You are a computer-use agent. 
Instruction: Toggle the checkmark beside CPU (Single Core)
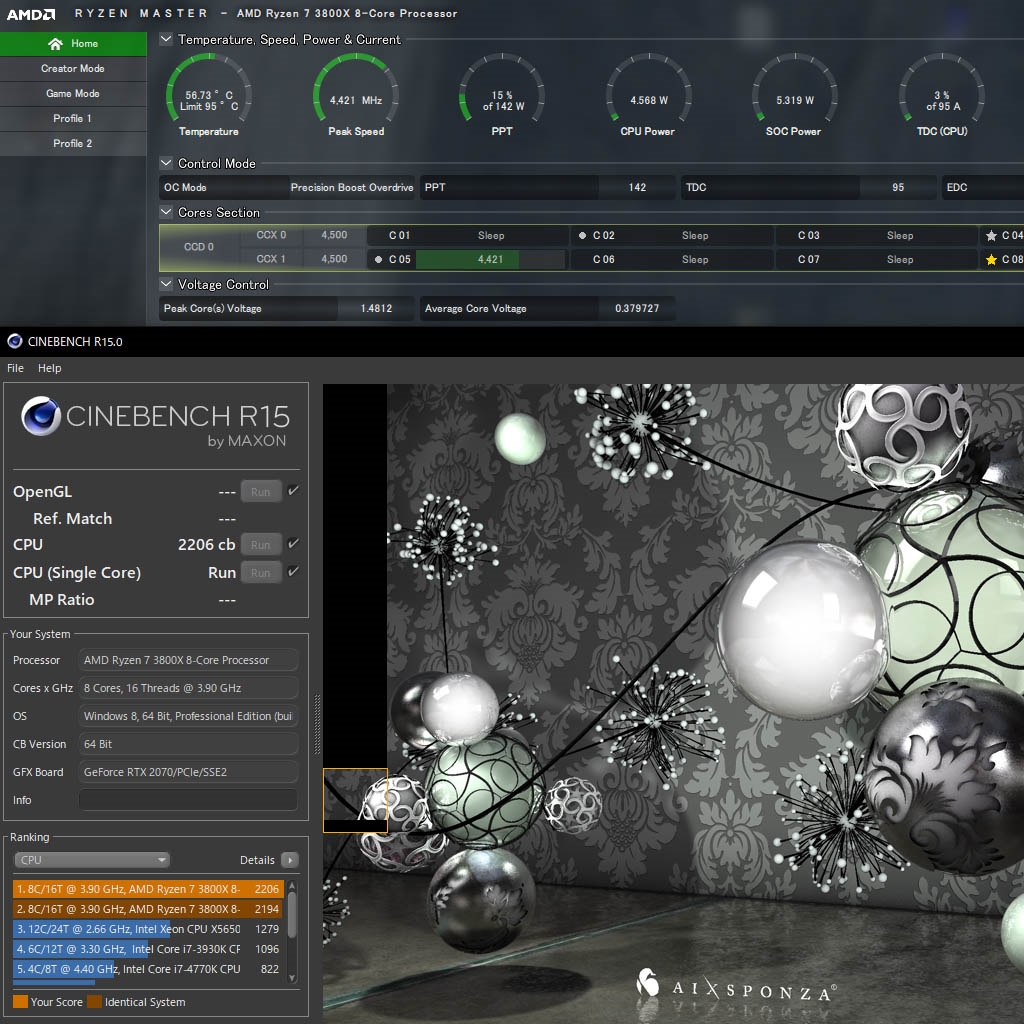[293, 571]
